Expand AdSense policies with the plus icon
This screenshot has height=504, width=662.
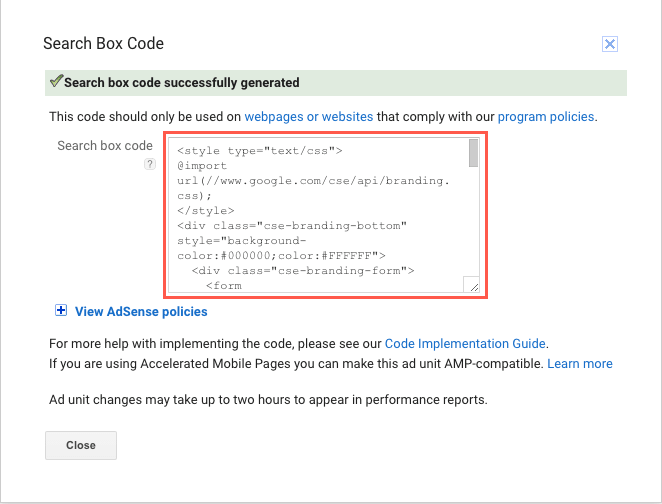point(61,312)
